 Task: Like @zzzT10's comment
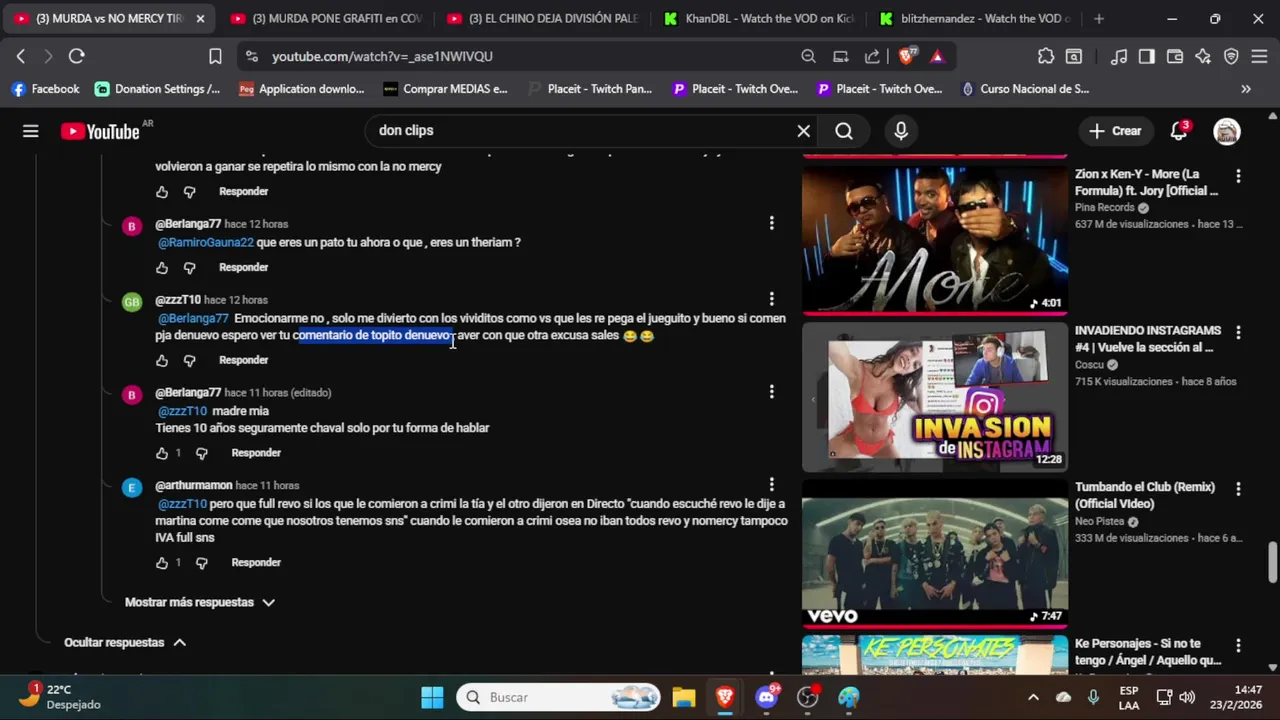click(162, 360)
